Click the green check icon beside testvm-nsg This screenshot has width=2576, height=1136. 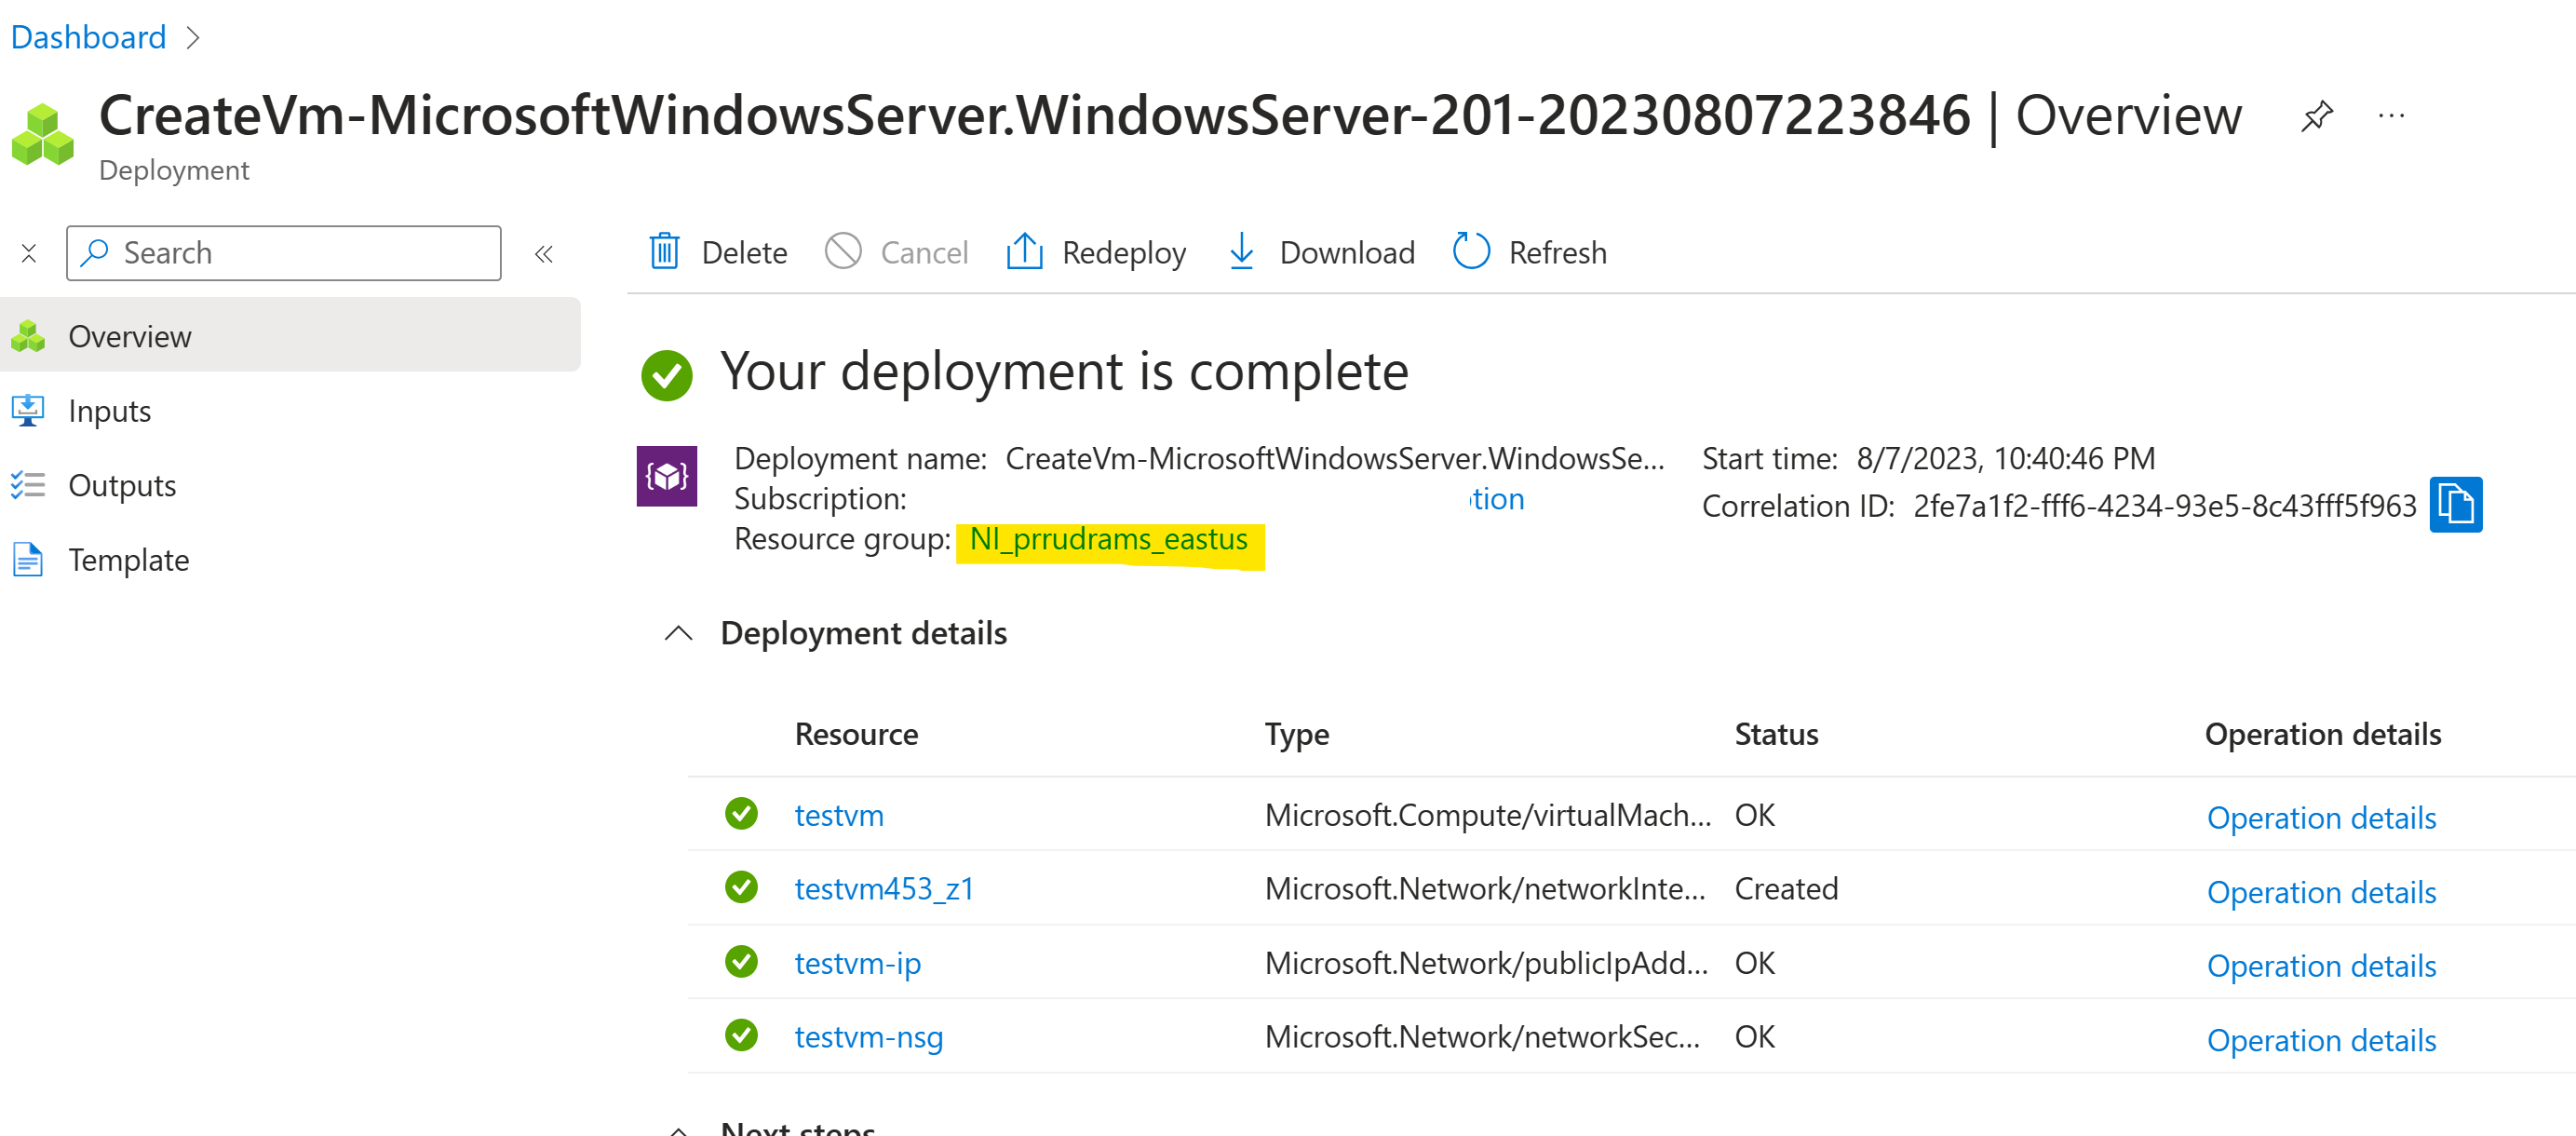(x=741, y=1035)
